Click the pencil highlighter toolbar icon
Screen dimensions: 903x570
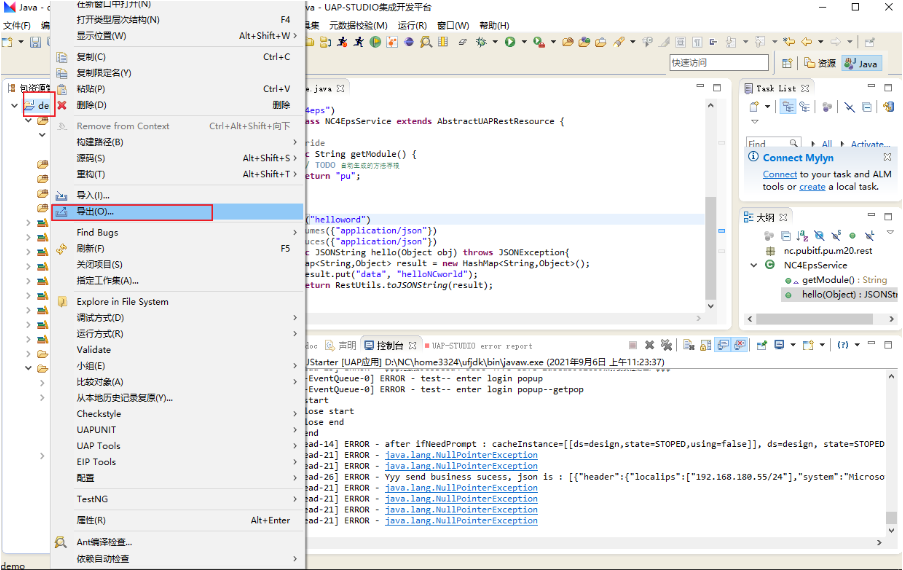[619, 42]
